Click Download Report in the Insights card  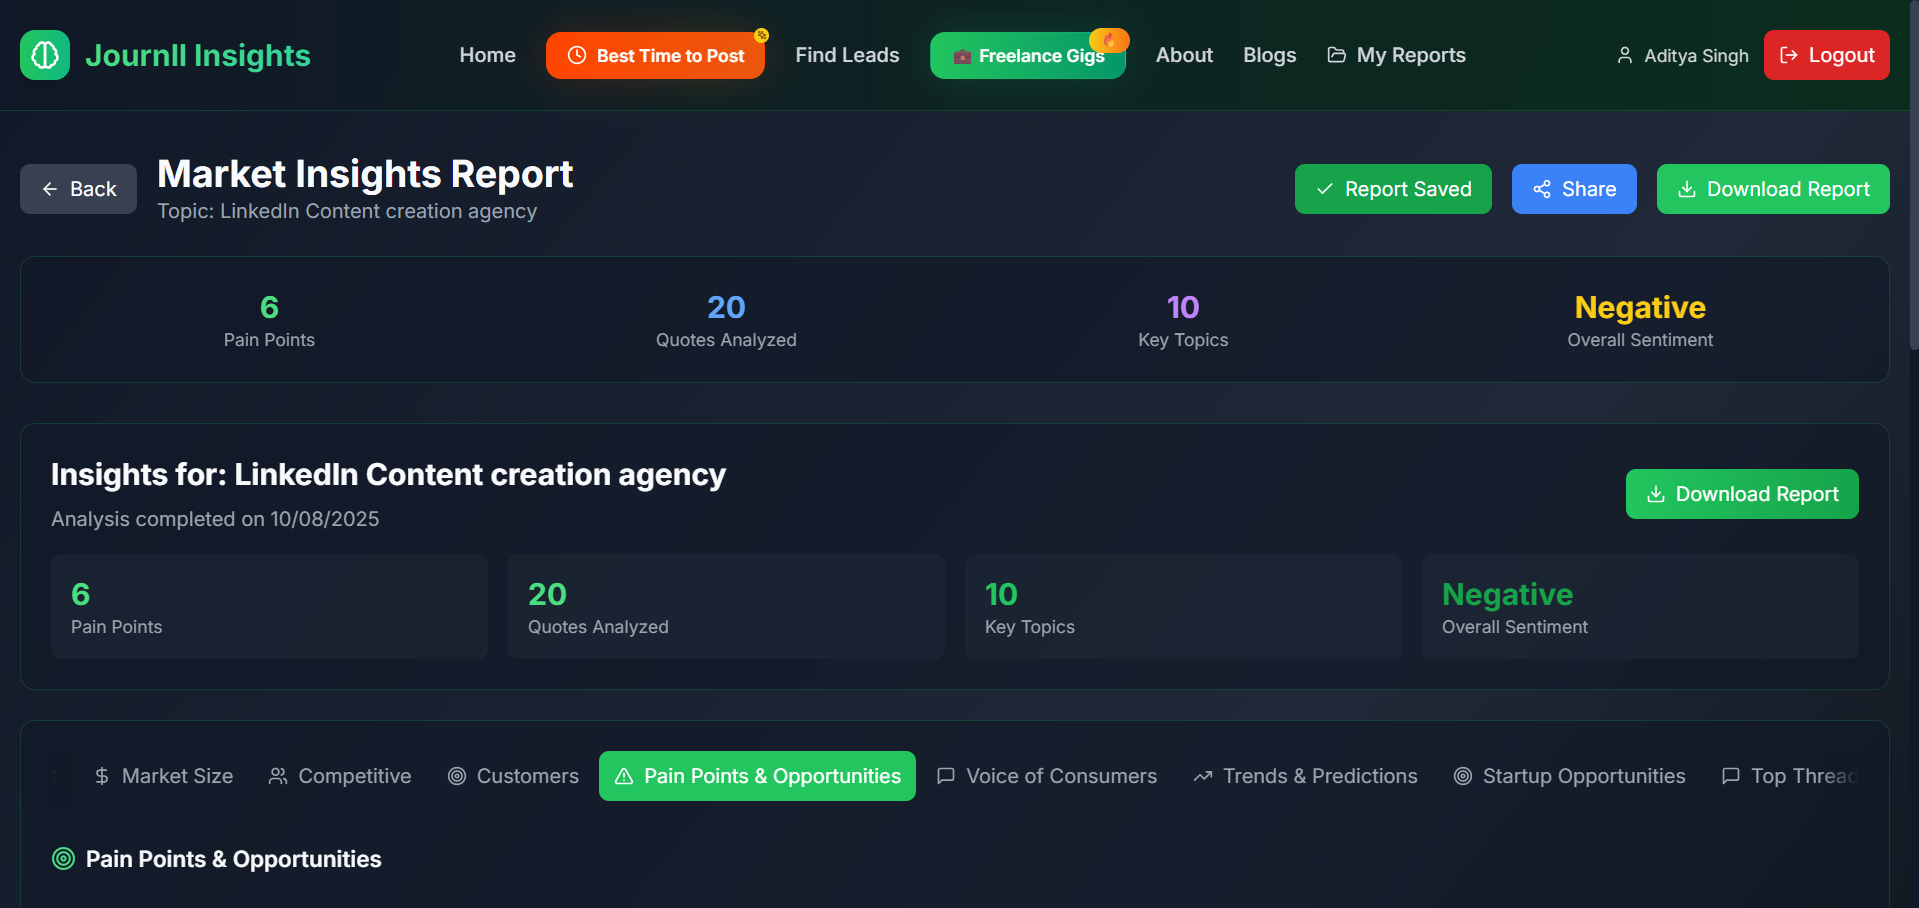[x=1742, y=494]
